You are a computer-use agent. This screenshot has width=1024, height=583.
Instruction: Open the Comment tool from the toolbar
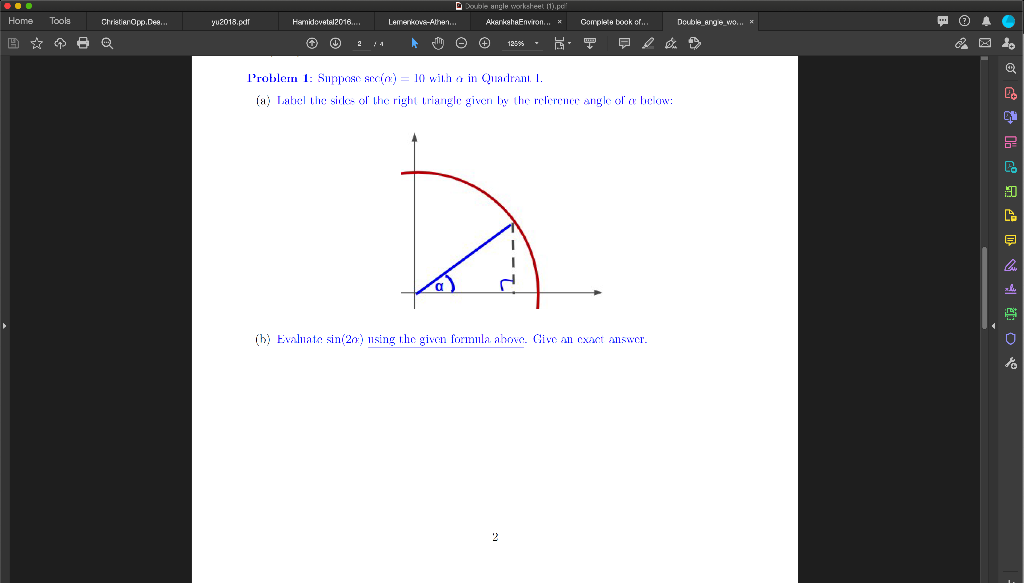[x=624, y=43]
